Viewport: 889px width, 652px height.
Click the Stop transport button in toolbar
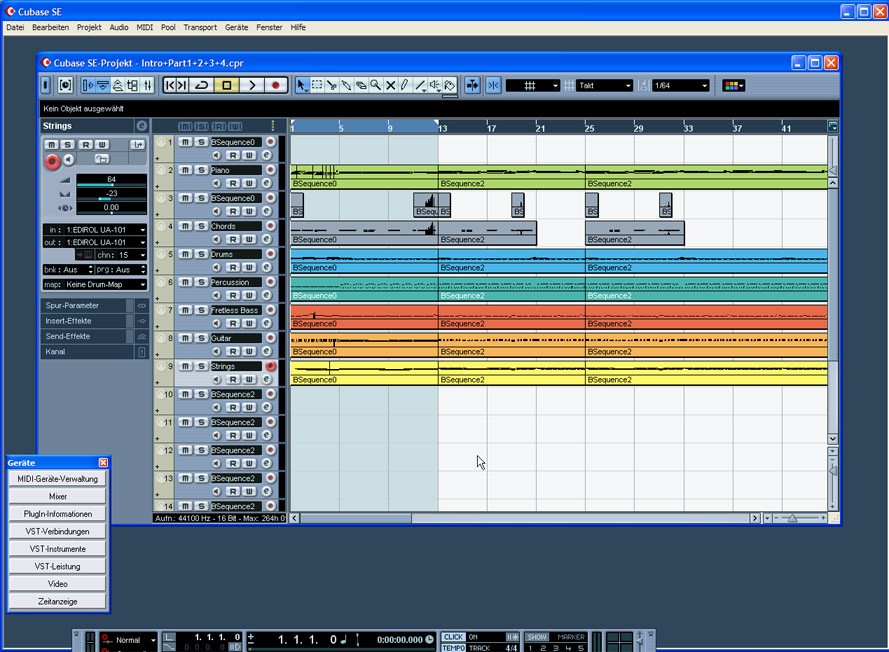point(227,86)
